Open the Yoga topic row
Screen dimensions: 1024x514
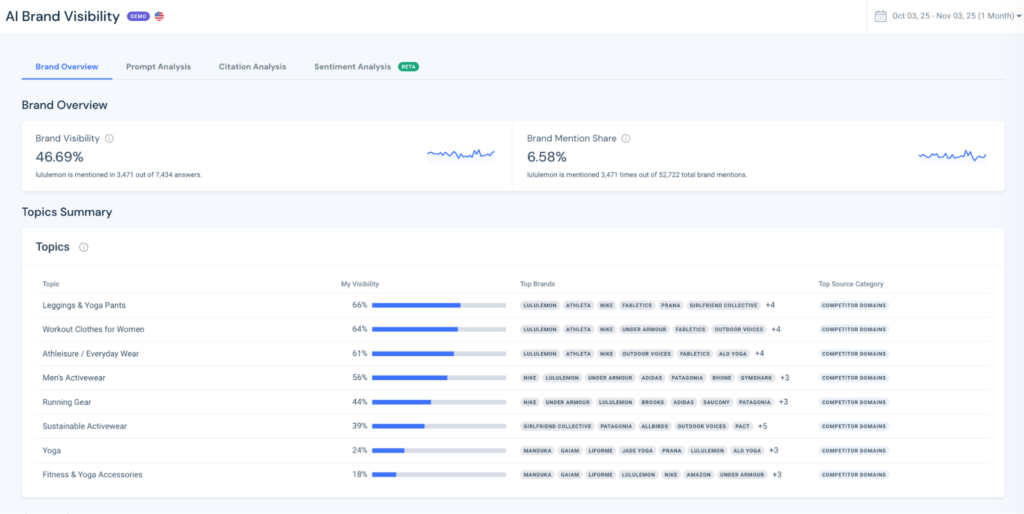[x=52, y=450]
